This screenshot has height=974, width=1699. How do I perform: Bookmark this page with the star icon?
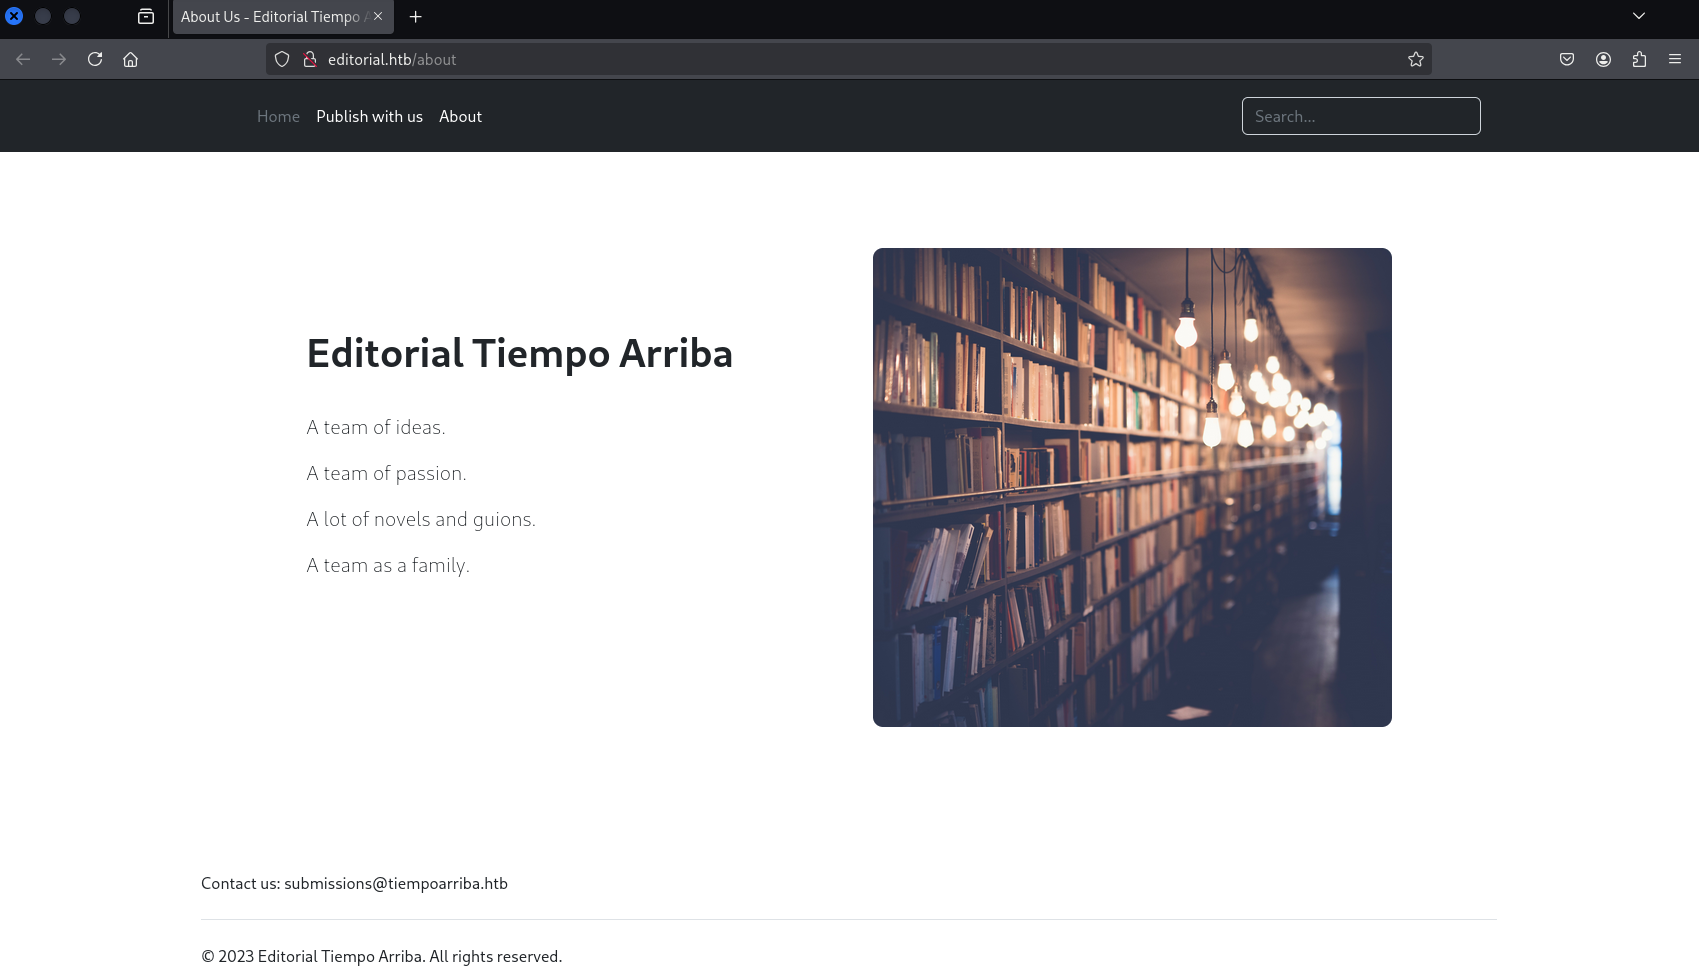(1416, 60)
